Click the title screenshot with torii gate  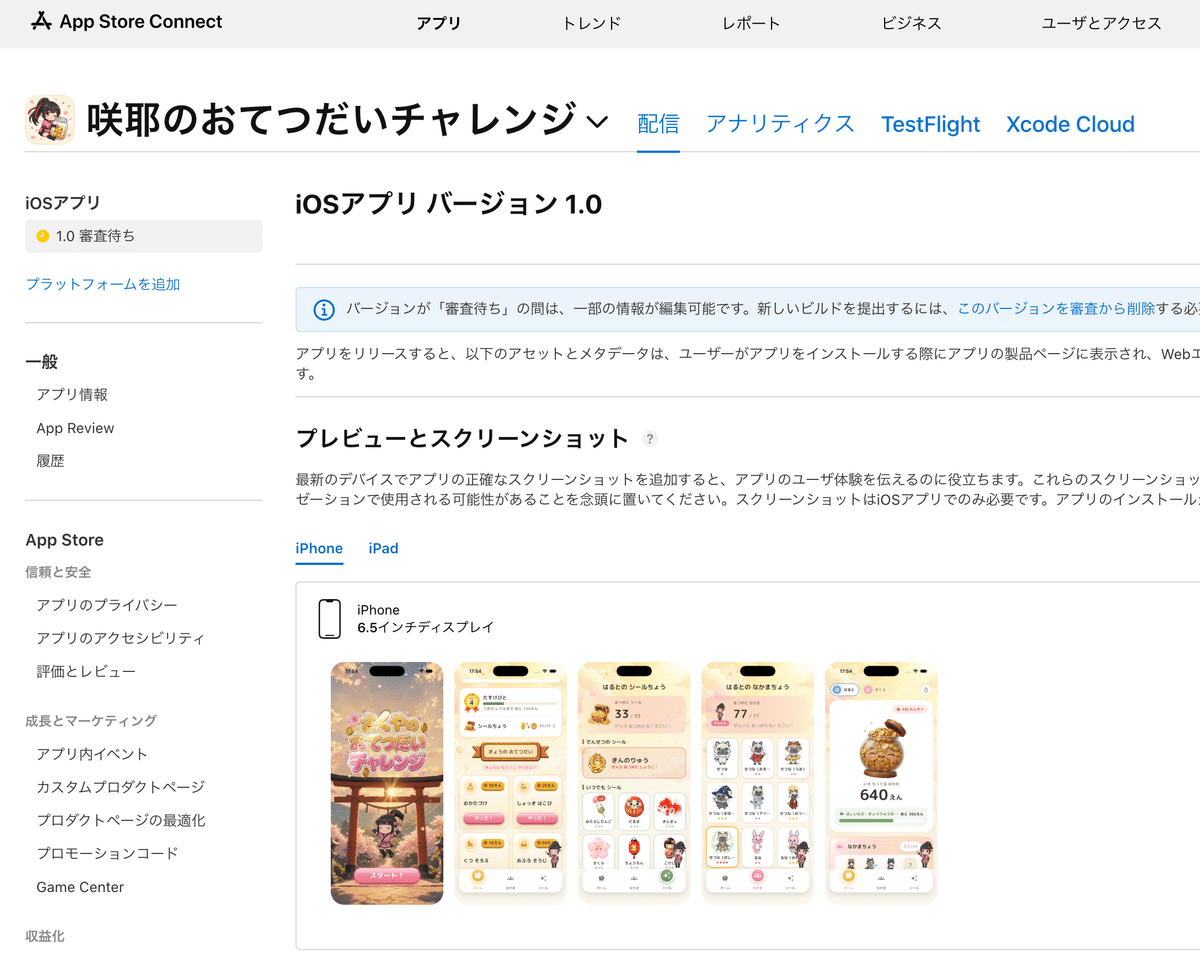point(387,783)
